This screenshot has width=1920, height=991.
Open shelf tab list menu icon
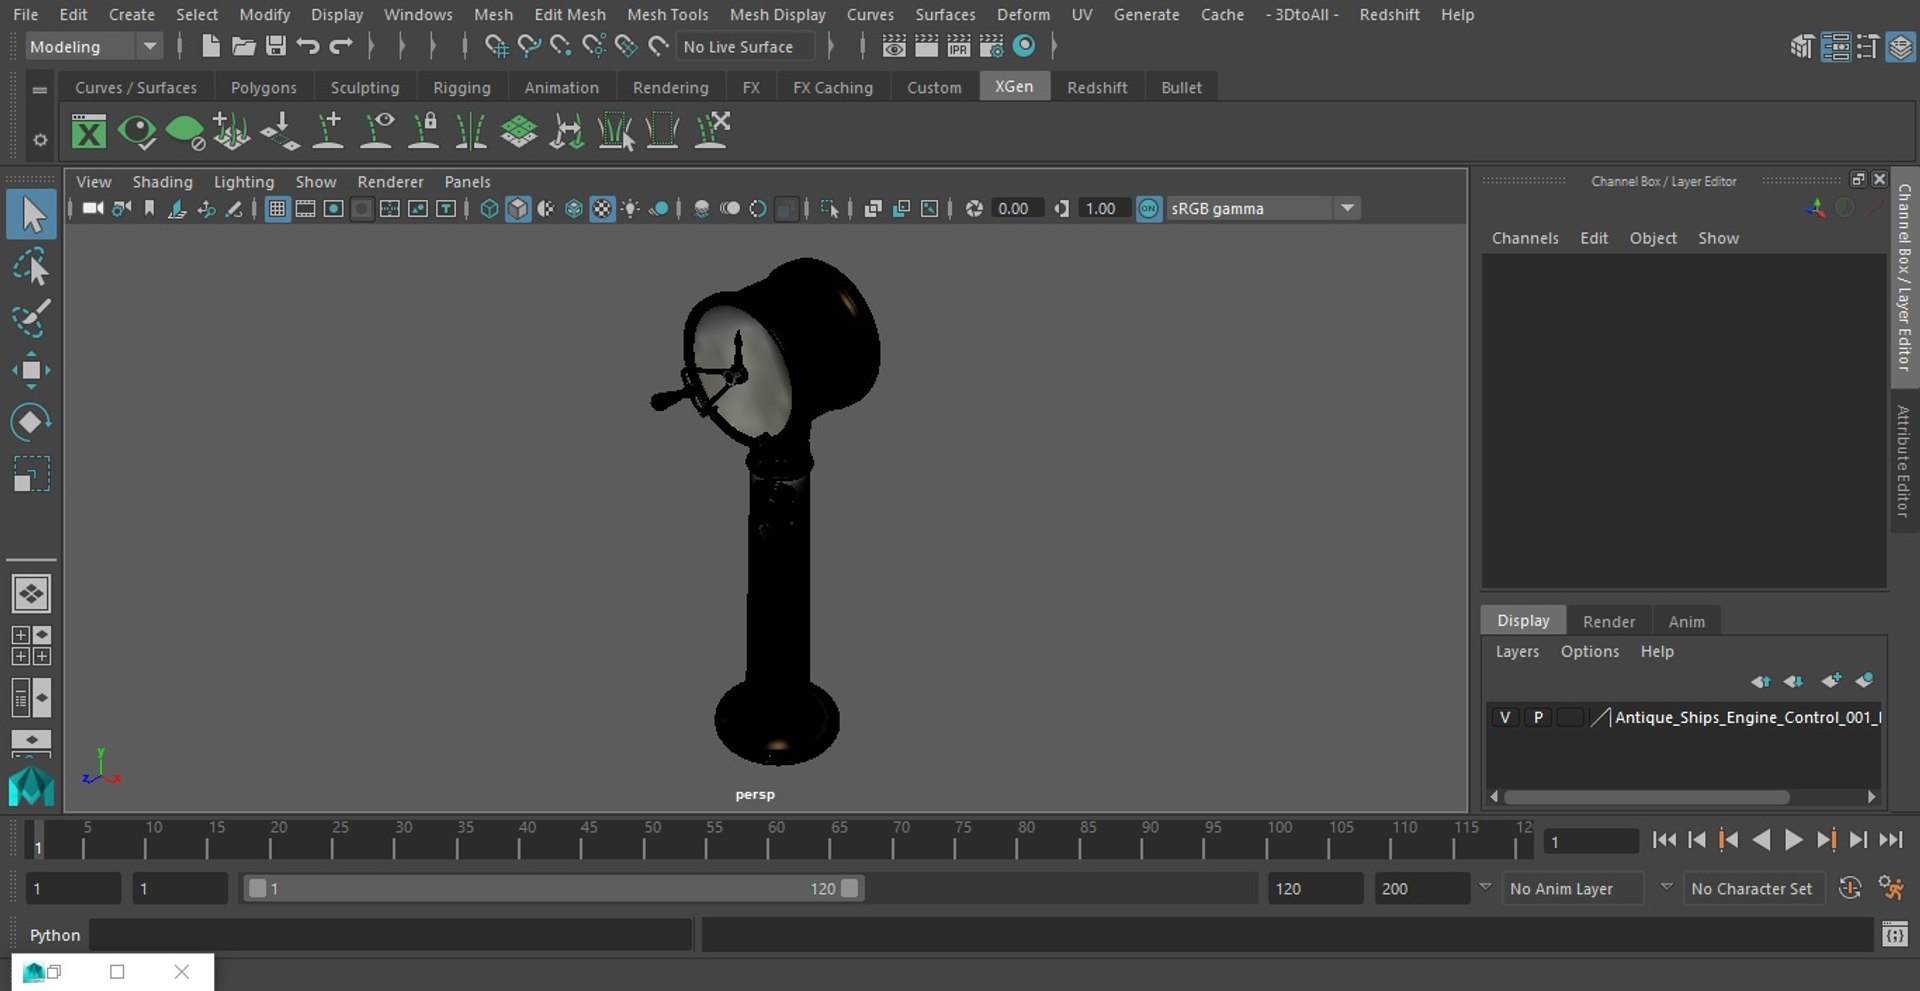[x=40, y=89]
